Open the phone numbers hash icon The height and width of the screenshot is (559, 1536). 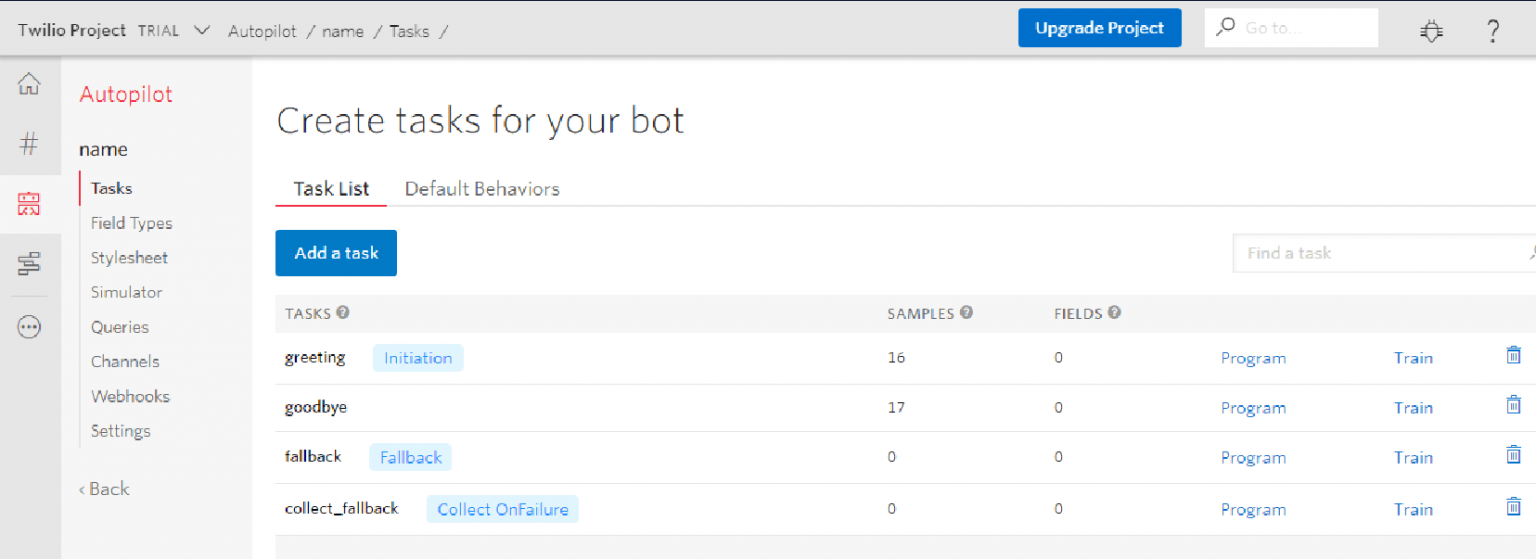[30, 144]
